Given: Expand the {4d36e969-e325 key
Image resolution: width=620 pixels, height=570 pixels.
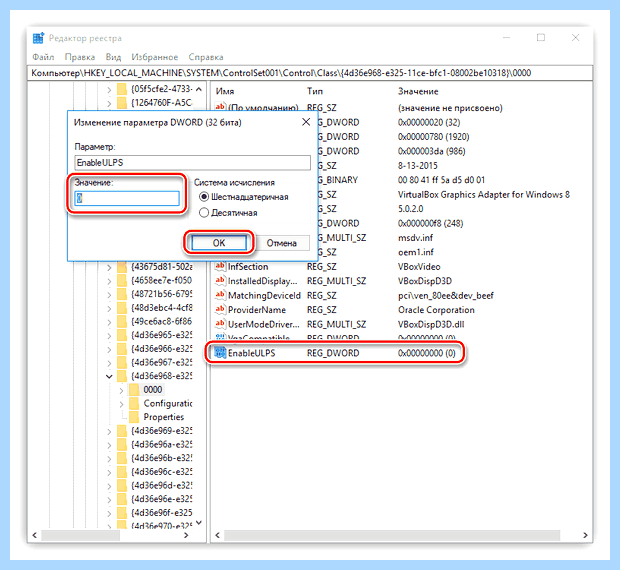Looking at the screenshot, I should 109,431.
